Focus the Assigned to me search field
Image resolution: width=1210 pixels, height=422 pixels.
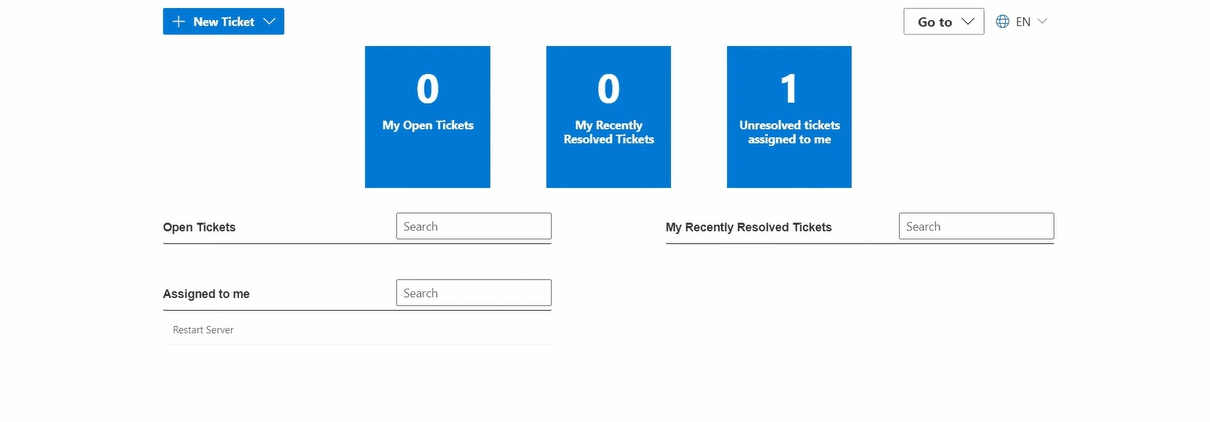tap(474, 293)
